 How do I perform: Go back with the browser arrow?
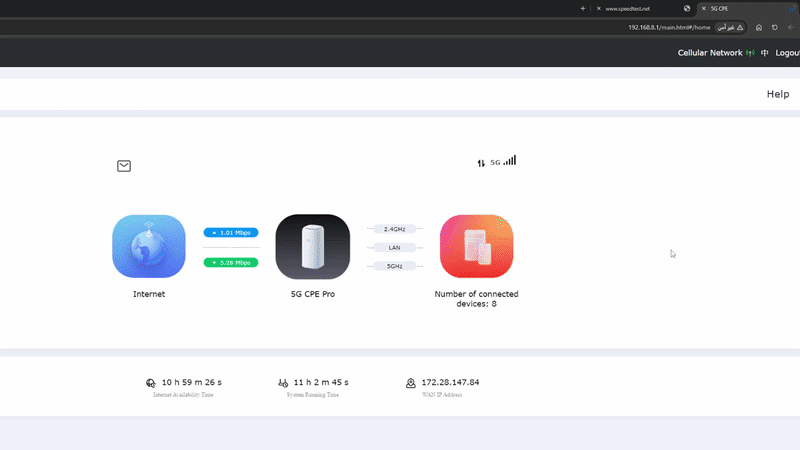click(790, 28)
